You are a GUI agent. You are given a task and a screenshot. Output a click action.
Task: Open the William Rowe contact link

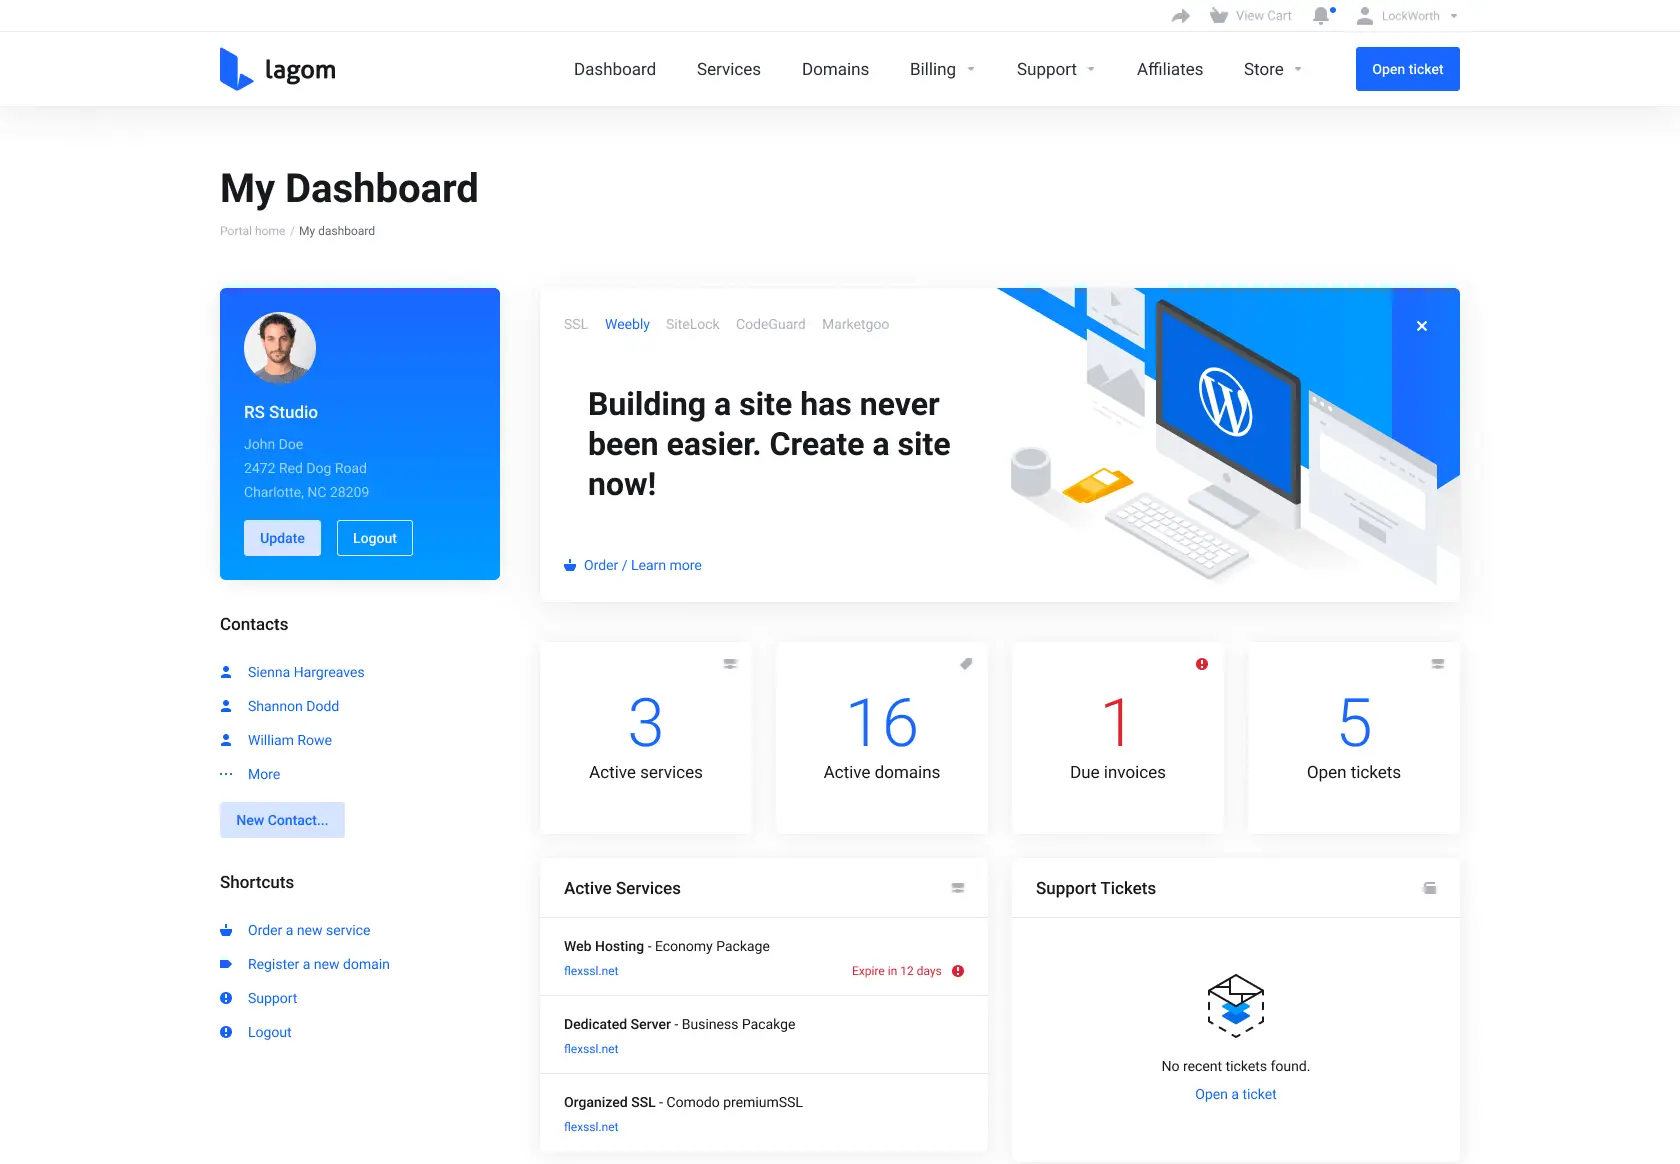pos(290,740)
